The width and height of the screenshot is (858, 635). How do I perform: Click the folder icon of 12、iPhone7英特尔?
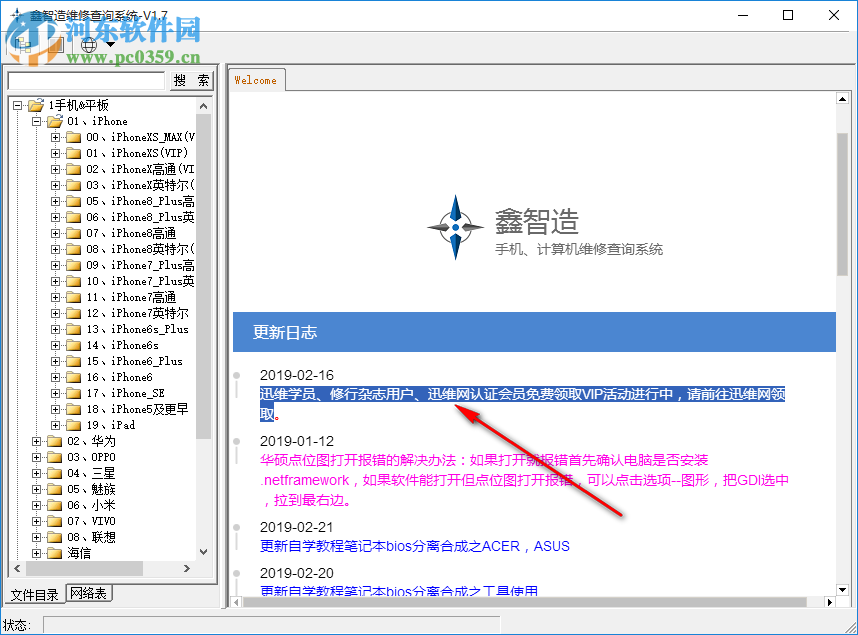click(73, 313)
